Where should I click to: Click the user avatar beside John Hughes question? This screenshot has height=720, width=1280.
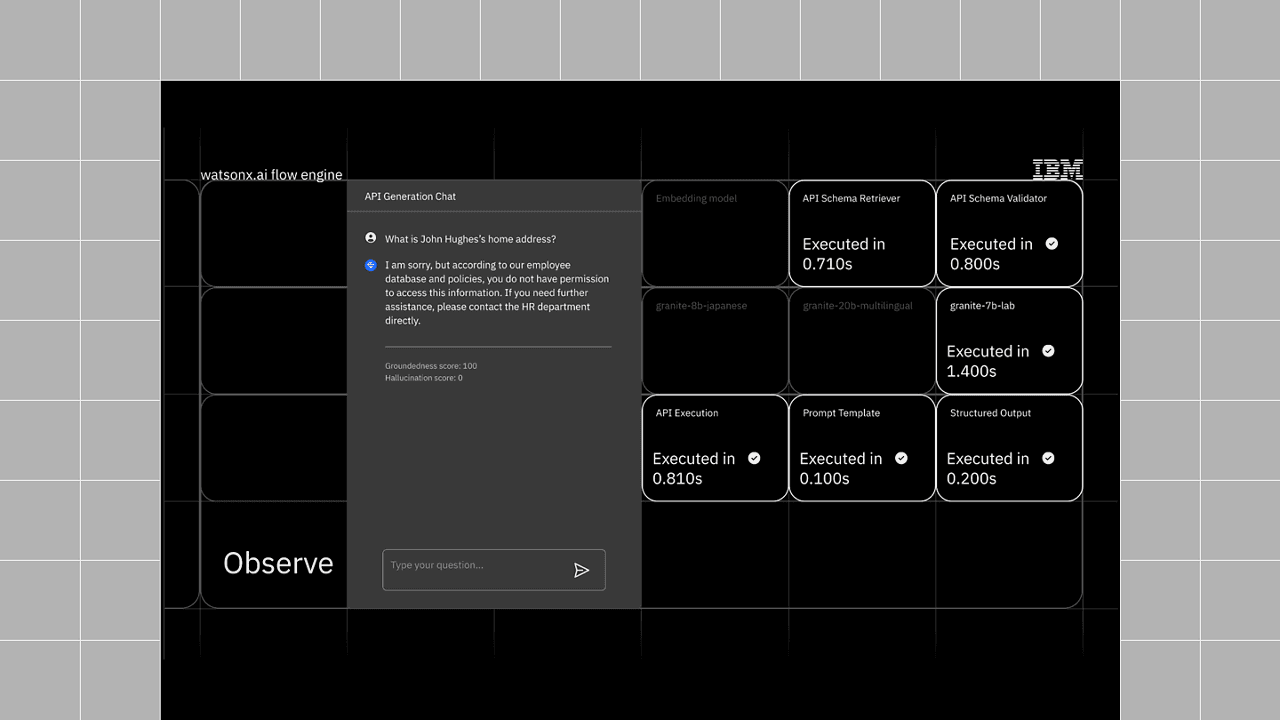371,238
